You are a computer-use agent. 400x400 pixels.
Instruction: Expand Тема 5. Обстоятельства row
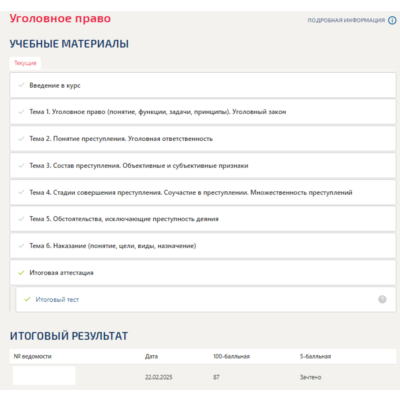pos(203,219)
